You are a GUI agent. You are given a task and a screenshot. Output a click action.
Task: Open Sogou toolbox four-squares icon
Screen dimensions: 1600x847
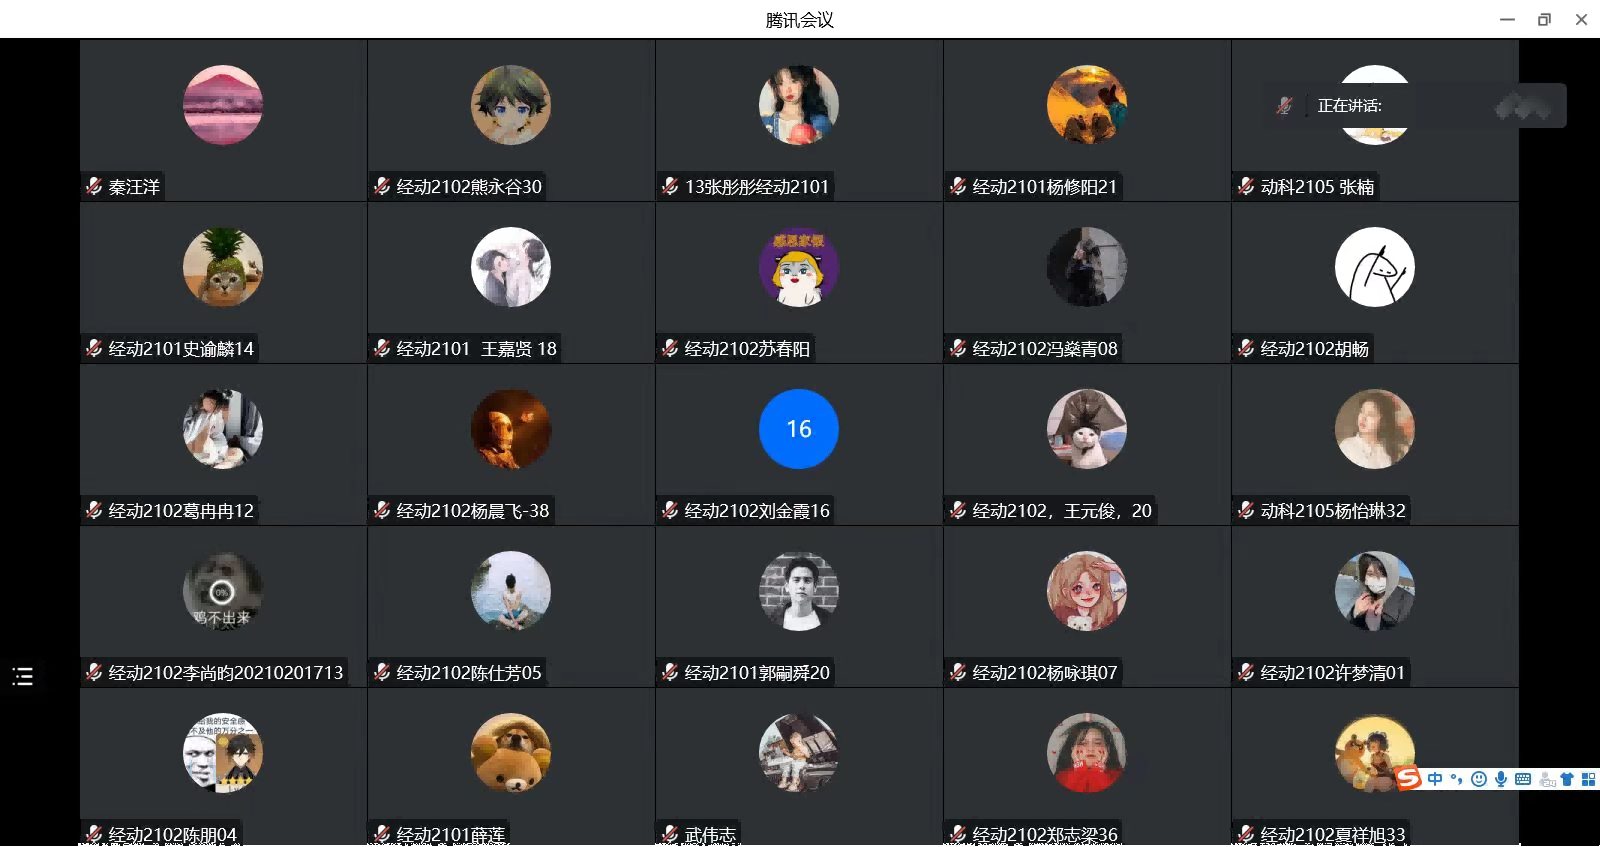click(1588, 779)
